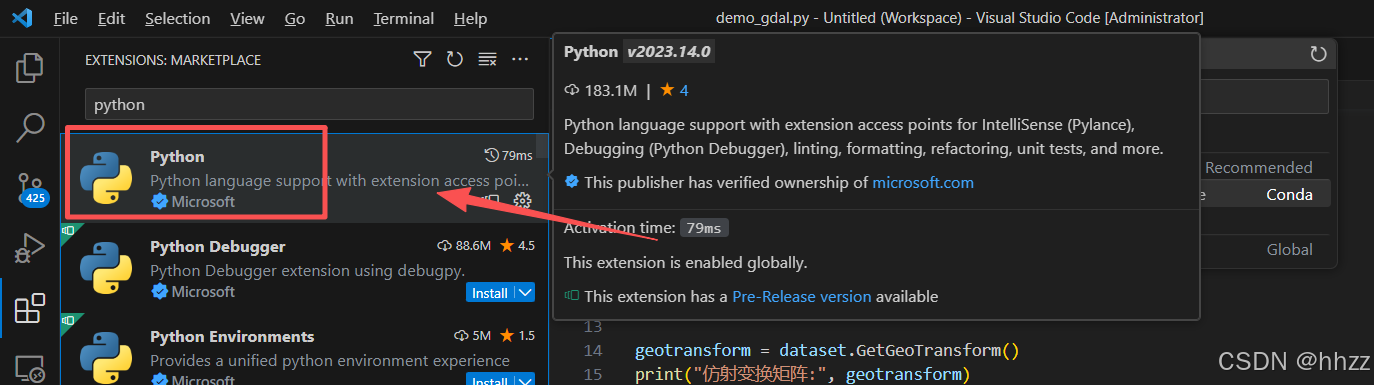Click the Python extension logo thumbnail
Image resolution: width=1374 pixels, height=385 pixels.
point(105,179)
